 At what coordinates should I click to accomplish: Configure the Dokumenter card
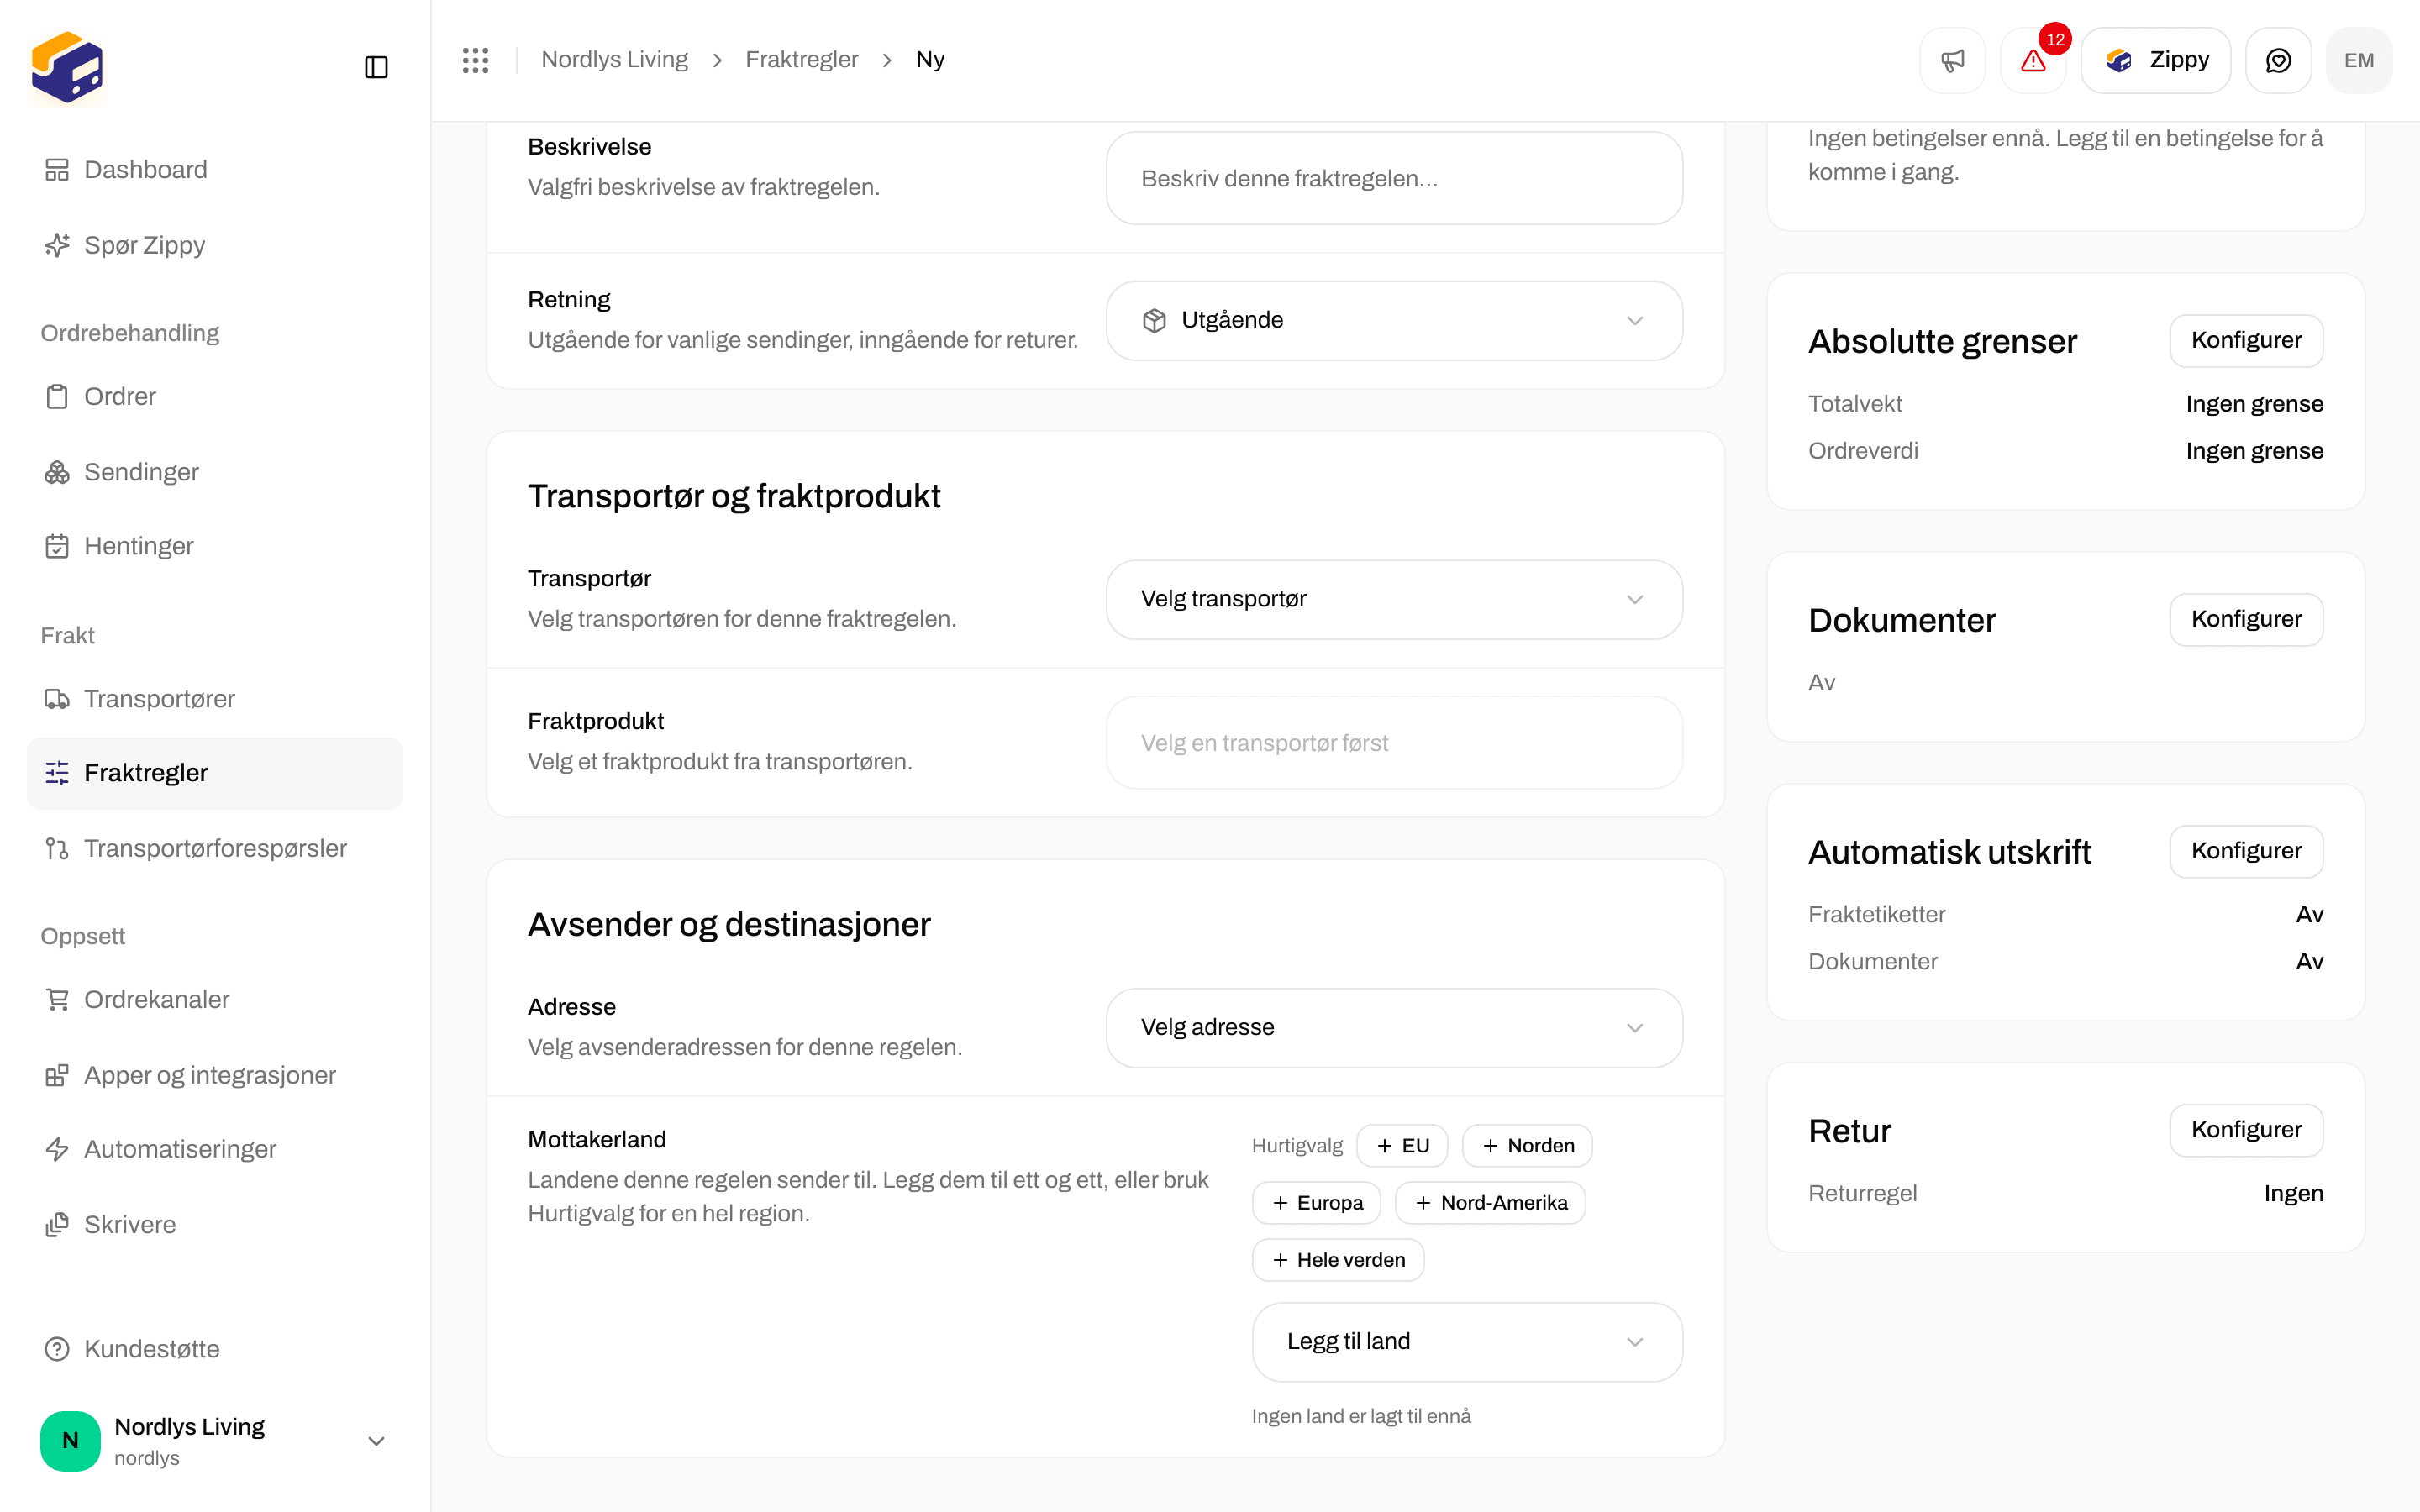[x=2246, y=620]
